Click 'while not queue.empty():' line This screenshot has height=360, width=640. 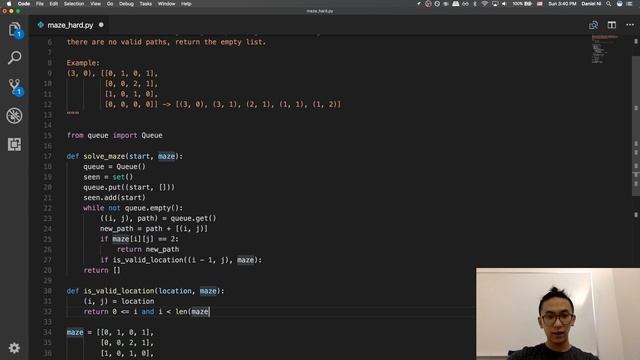tap(133, 208)
